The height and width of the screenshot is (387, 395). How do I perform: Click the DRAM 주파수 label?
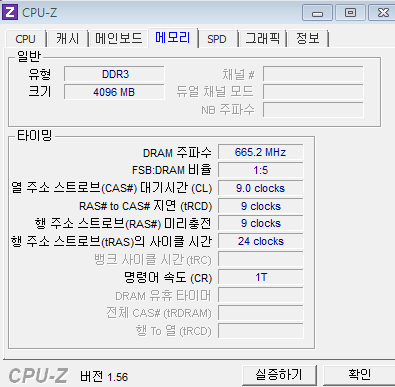[x=177, y=153]
